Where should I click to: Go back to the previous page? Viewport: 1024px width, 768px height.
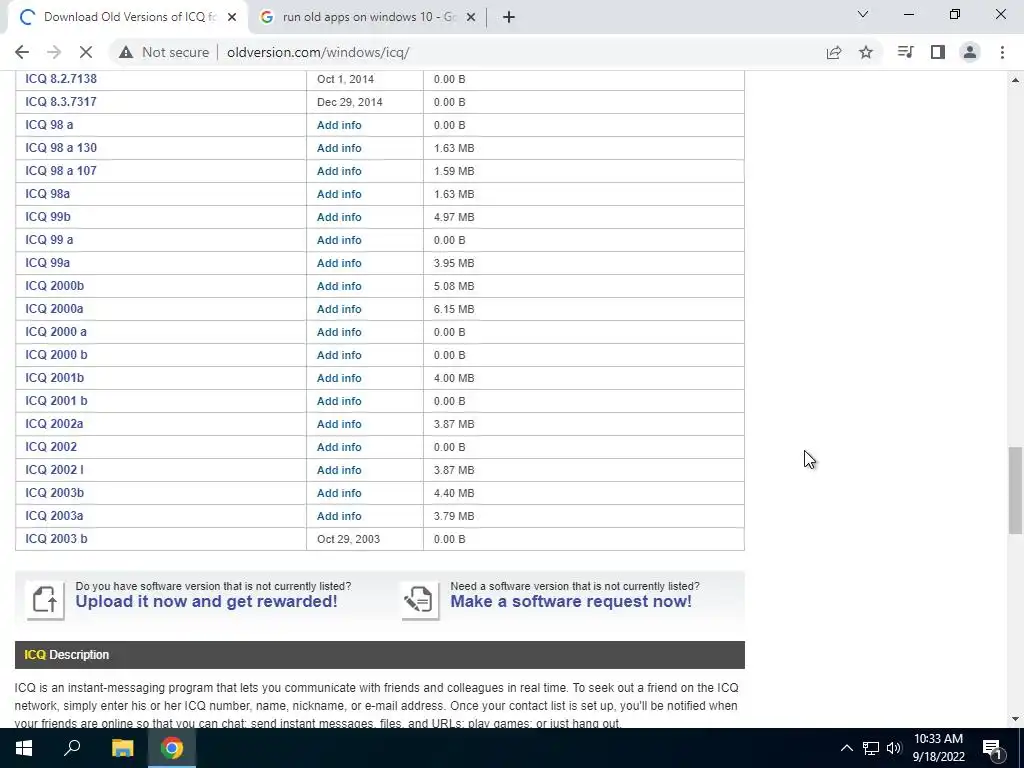pyautogui.click(x=22, y=52)
